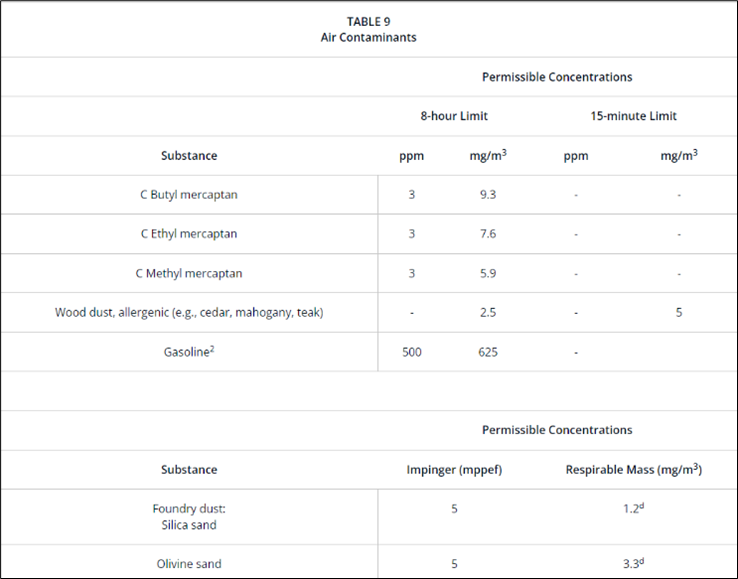Viewport: 738px width, 579px height.
Task: Click the 7.6 value for Ethyl mercaptan
Action: coord(488,234)
